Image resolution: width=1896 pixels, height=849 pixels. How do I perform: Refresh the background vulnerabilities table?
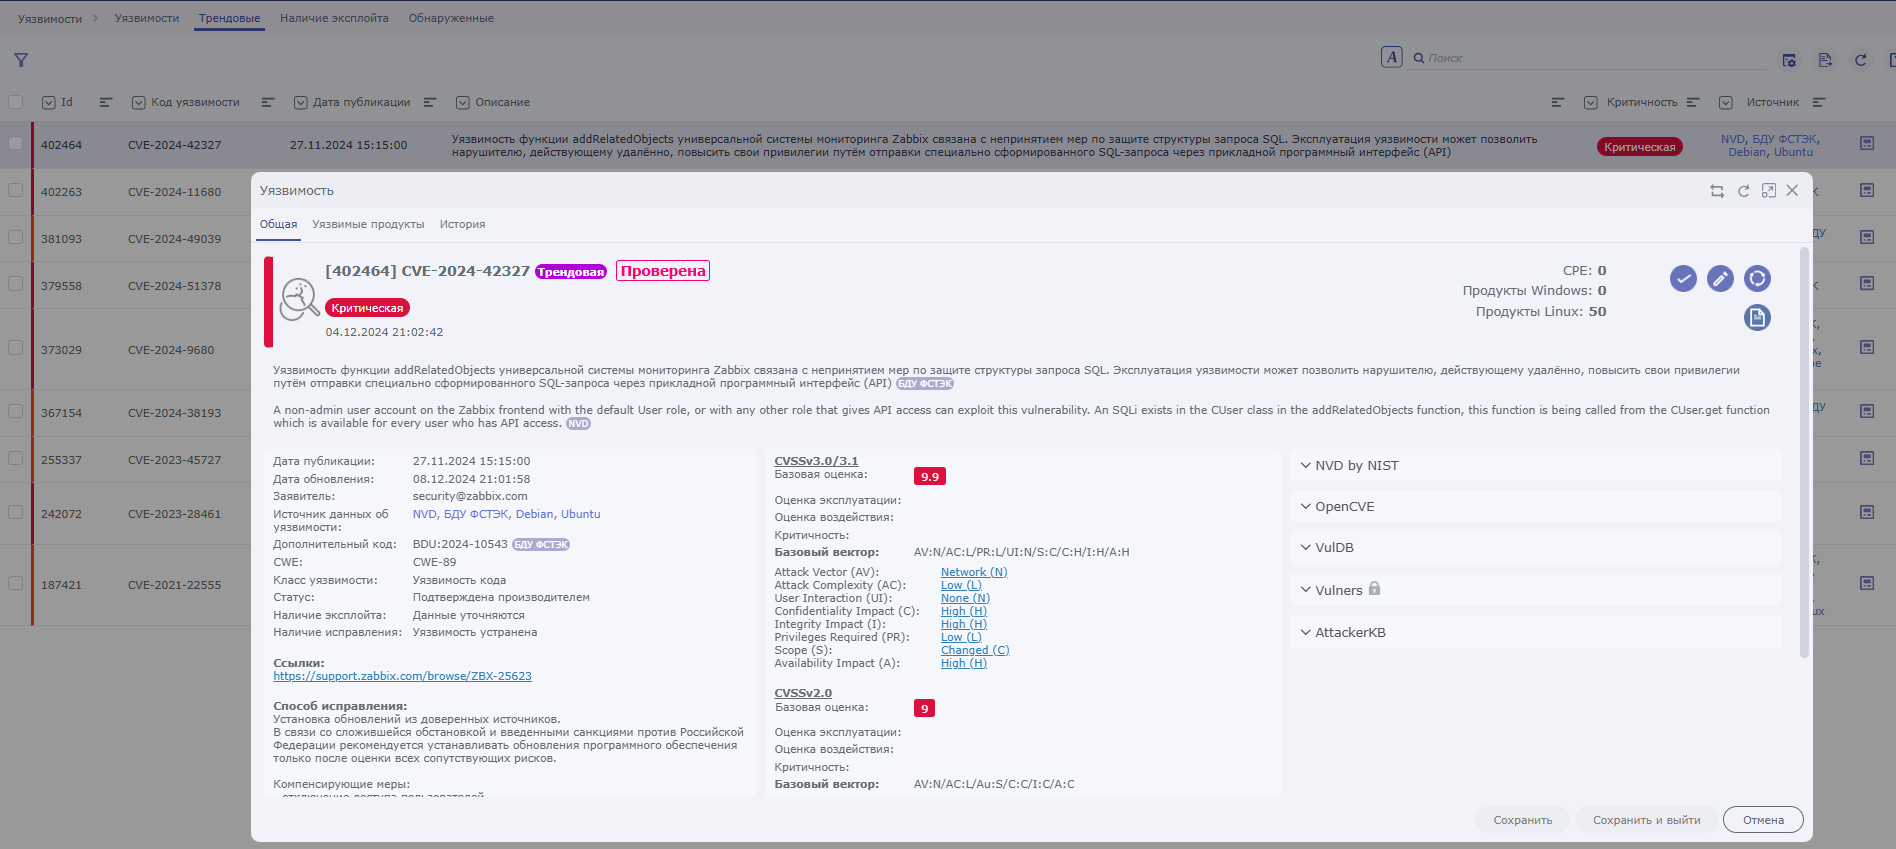coord(1861,60)
